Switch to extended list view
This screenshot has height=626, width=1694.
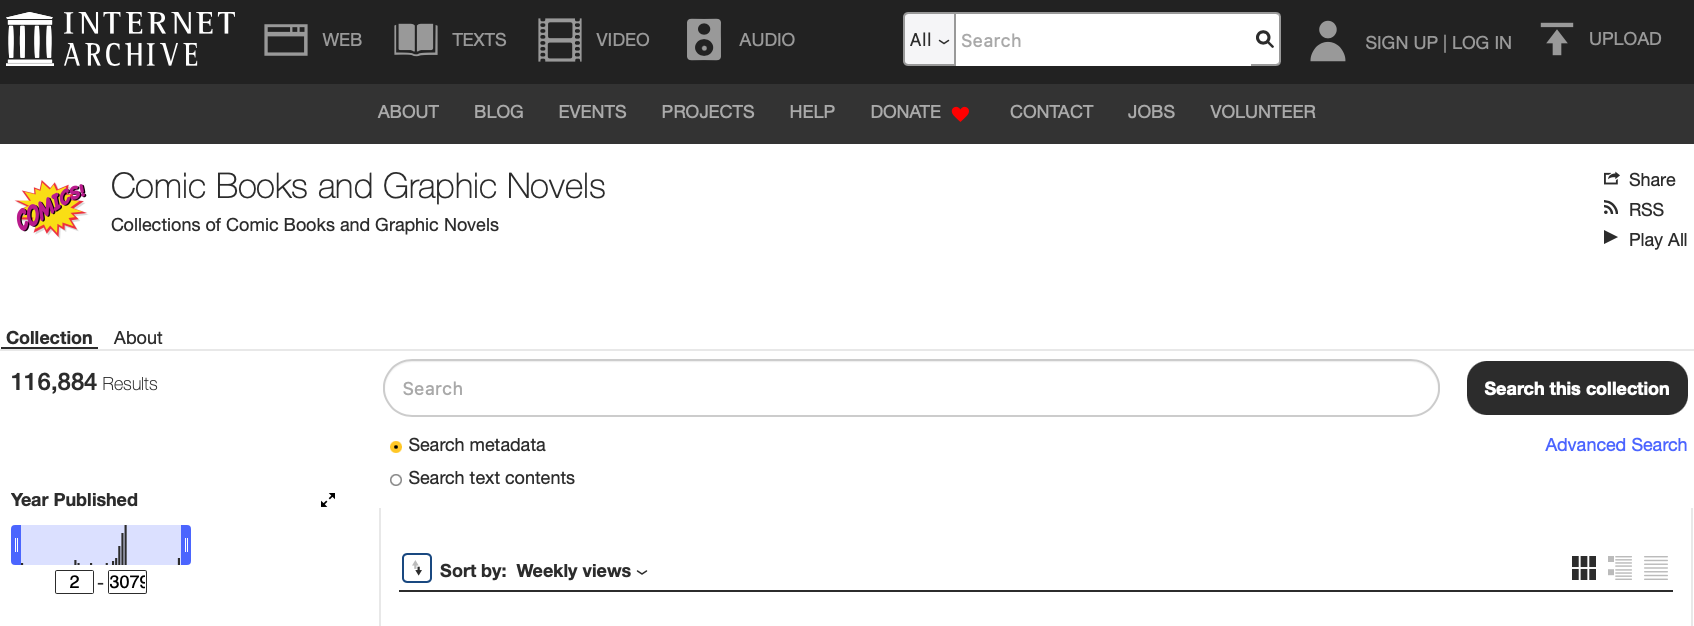pyautogui.click(x=1620, y=568)
